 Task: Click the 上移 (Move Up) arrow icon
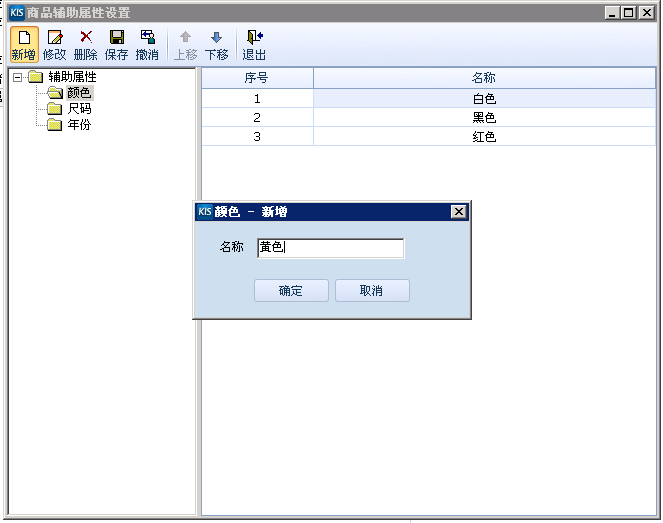(x=185, y=37)
